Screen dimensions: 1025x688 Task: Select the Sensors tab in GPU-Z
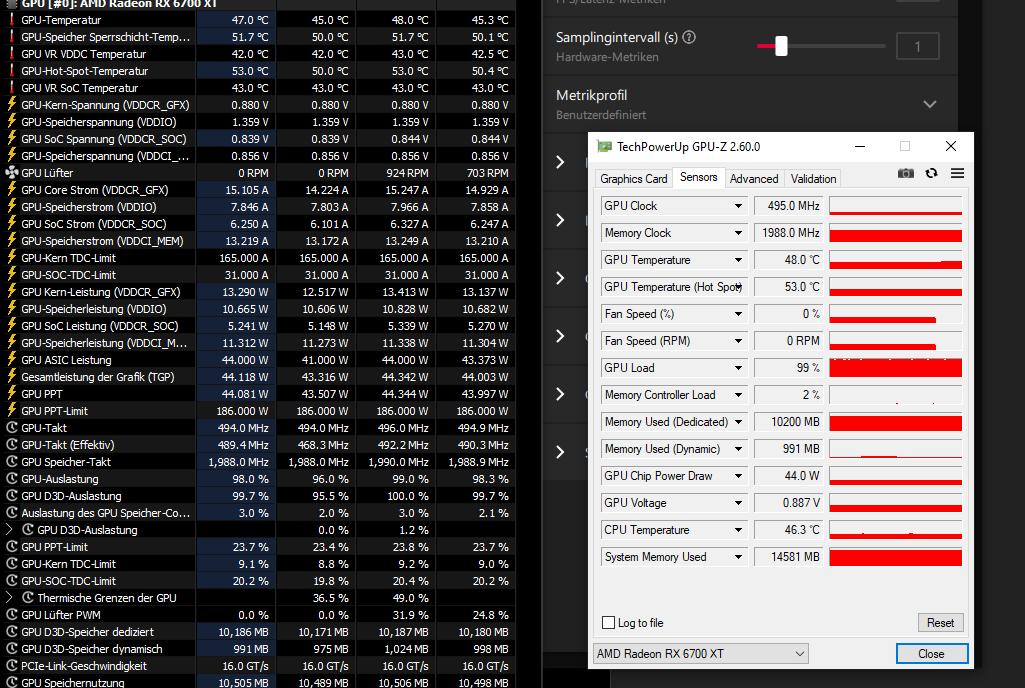tap(698, 177)
